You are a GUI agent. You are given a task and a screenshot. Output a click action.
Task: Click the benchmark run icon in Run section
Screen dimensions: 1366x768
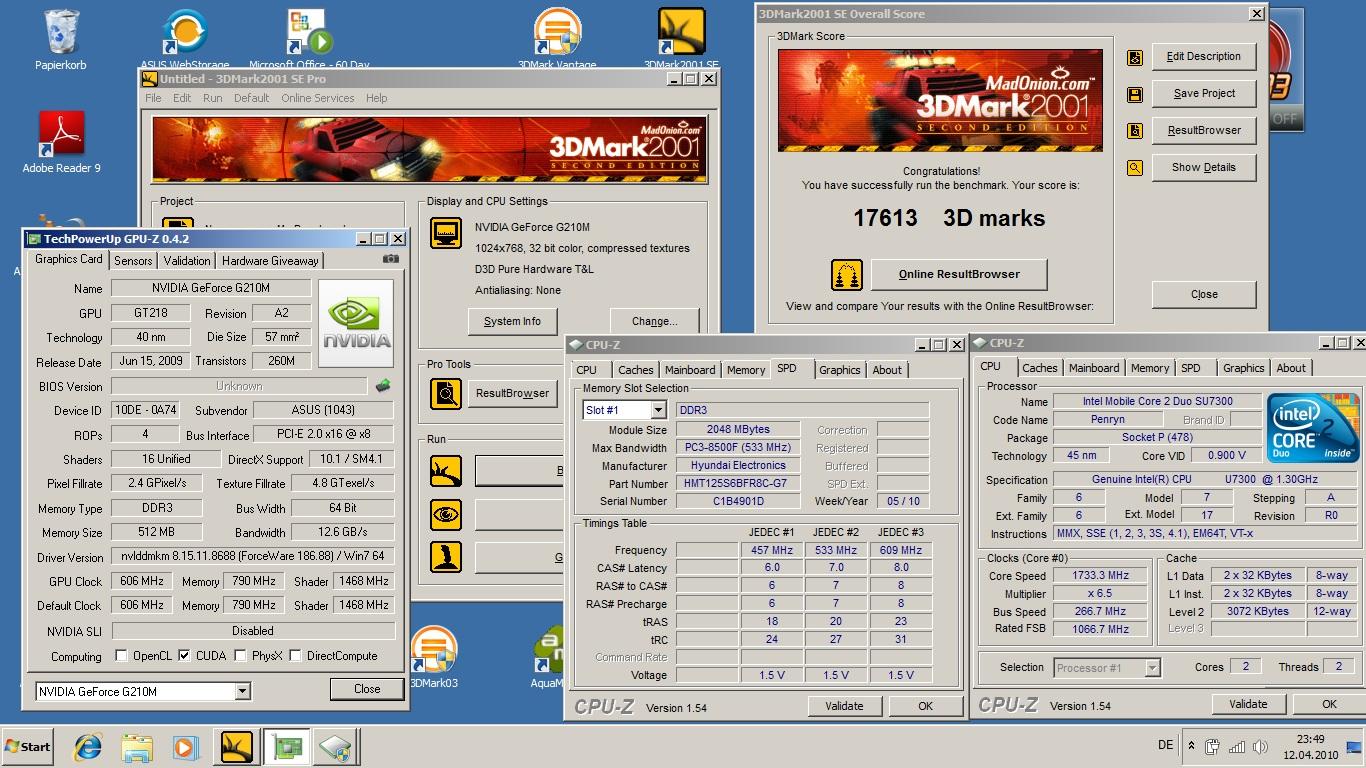[x=446, y=471]
